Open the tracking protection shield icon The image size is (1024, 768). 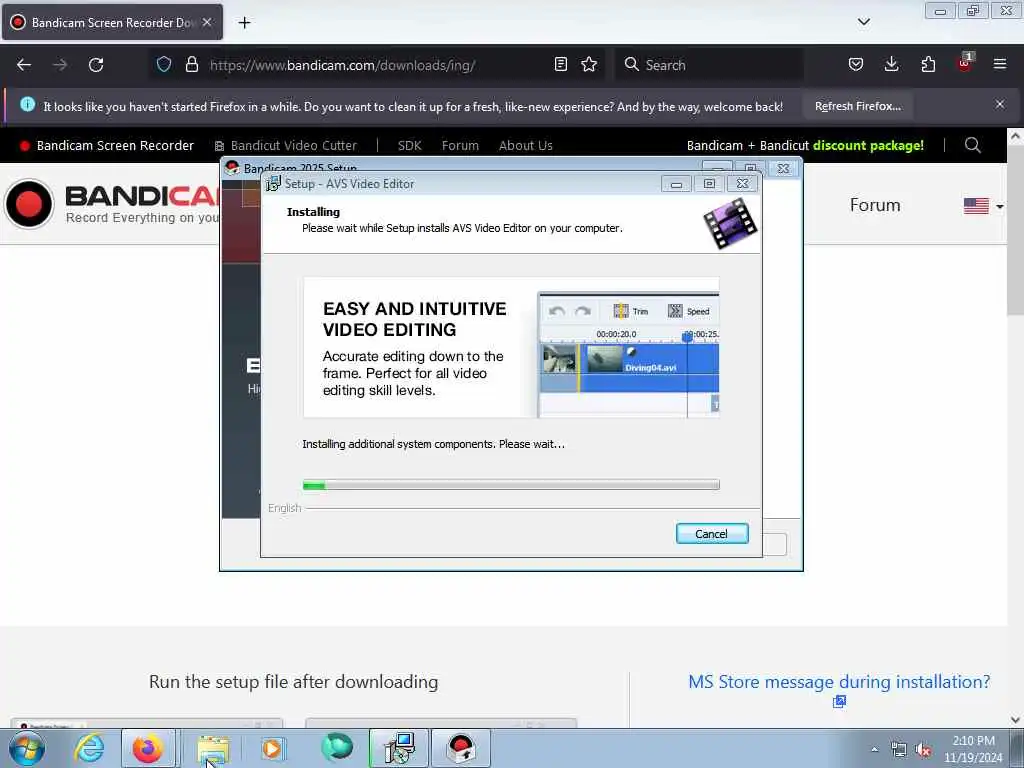[x=164, y=64]
